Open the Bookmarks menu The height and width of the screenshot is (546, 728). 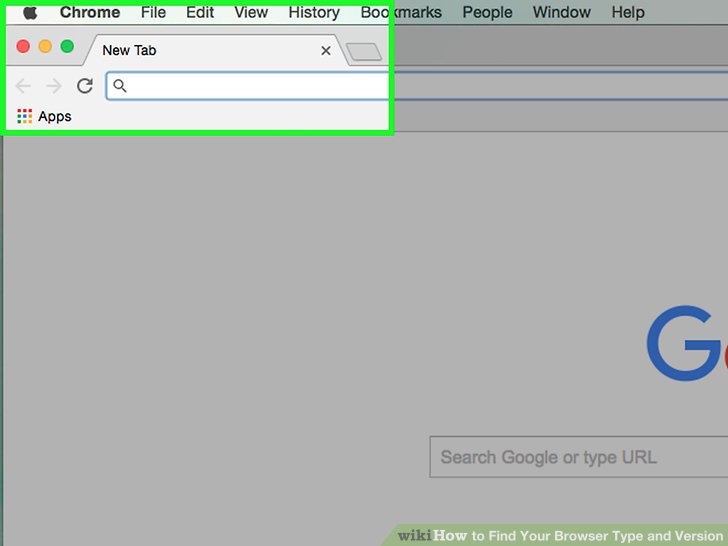401,12
